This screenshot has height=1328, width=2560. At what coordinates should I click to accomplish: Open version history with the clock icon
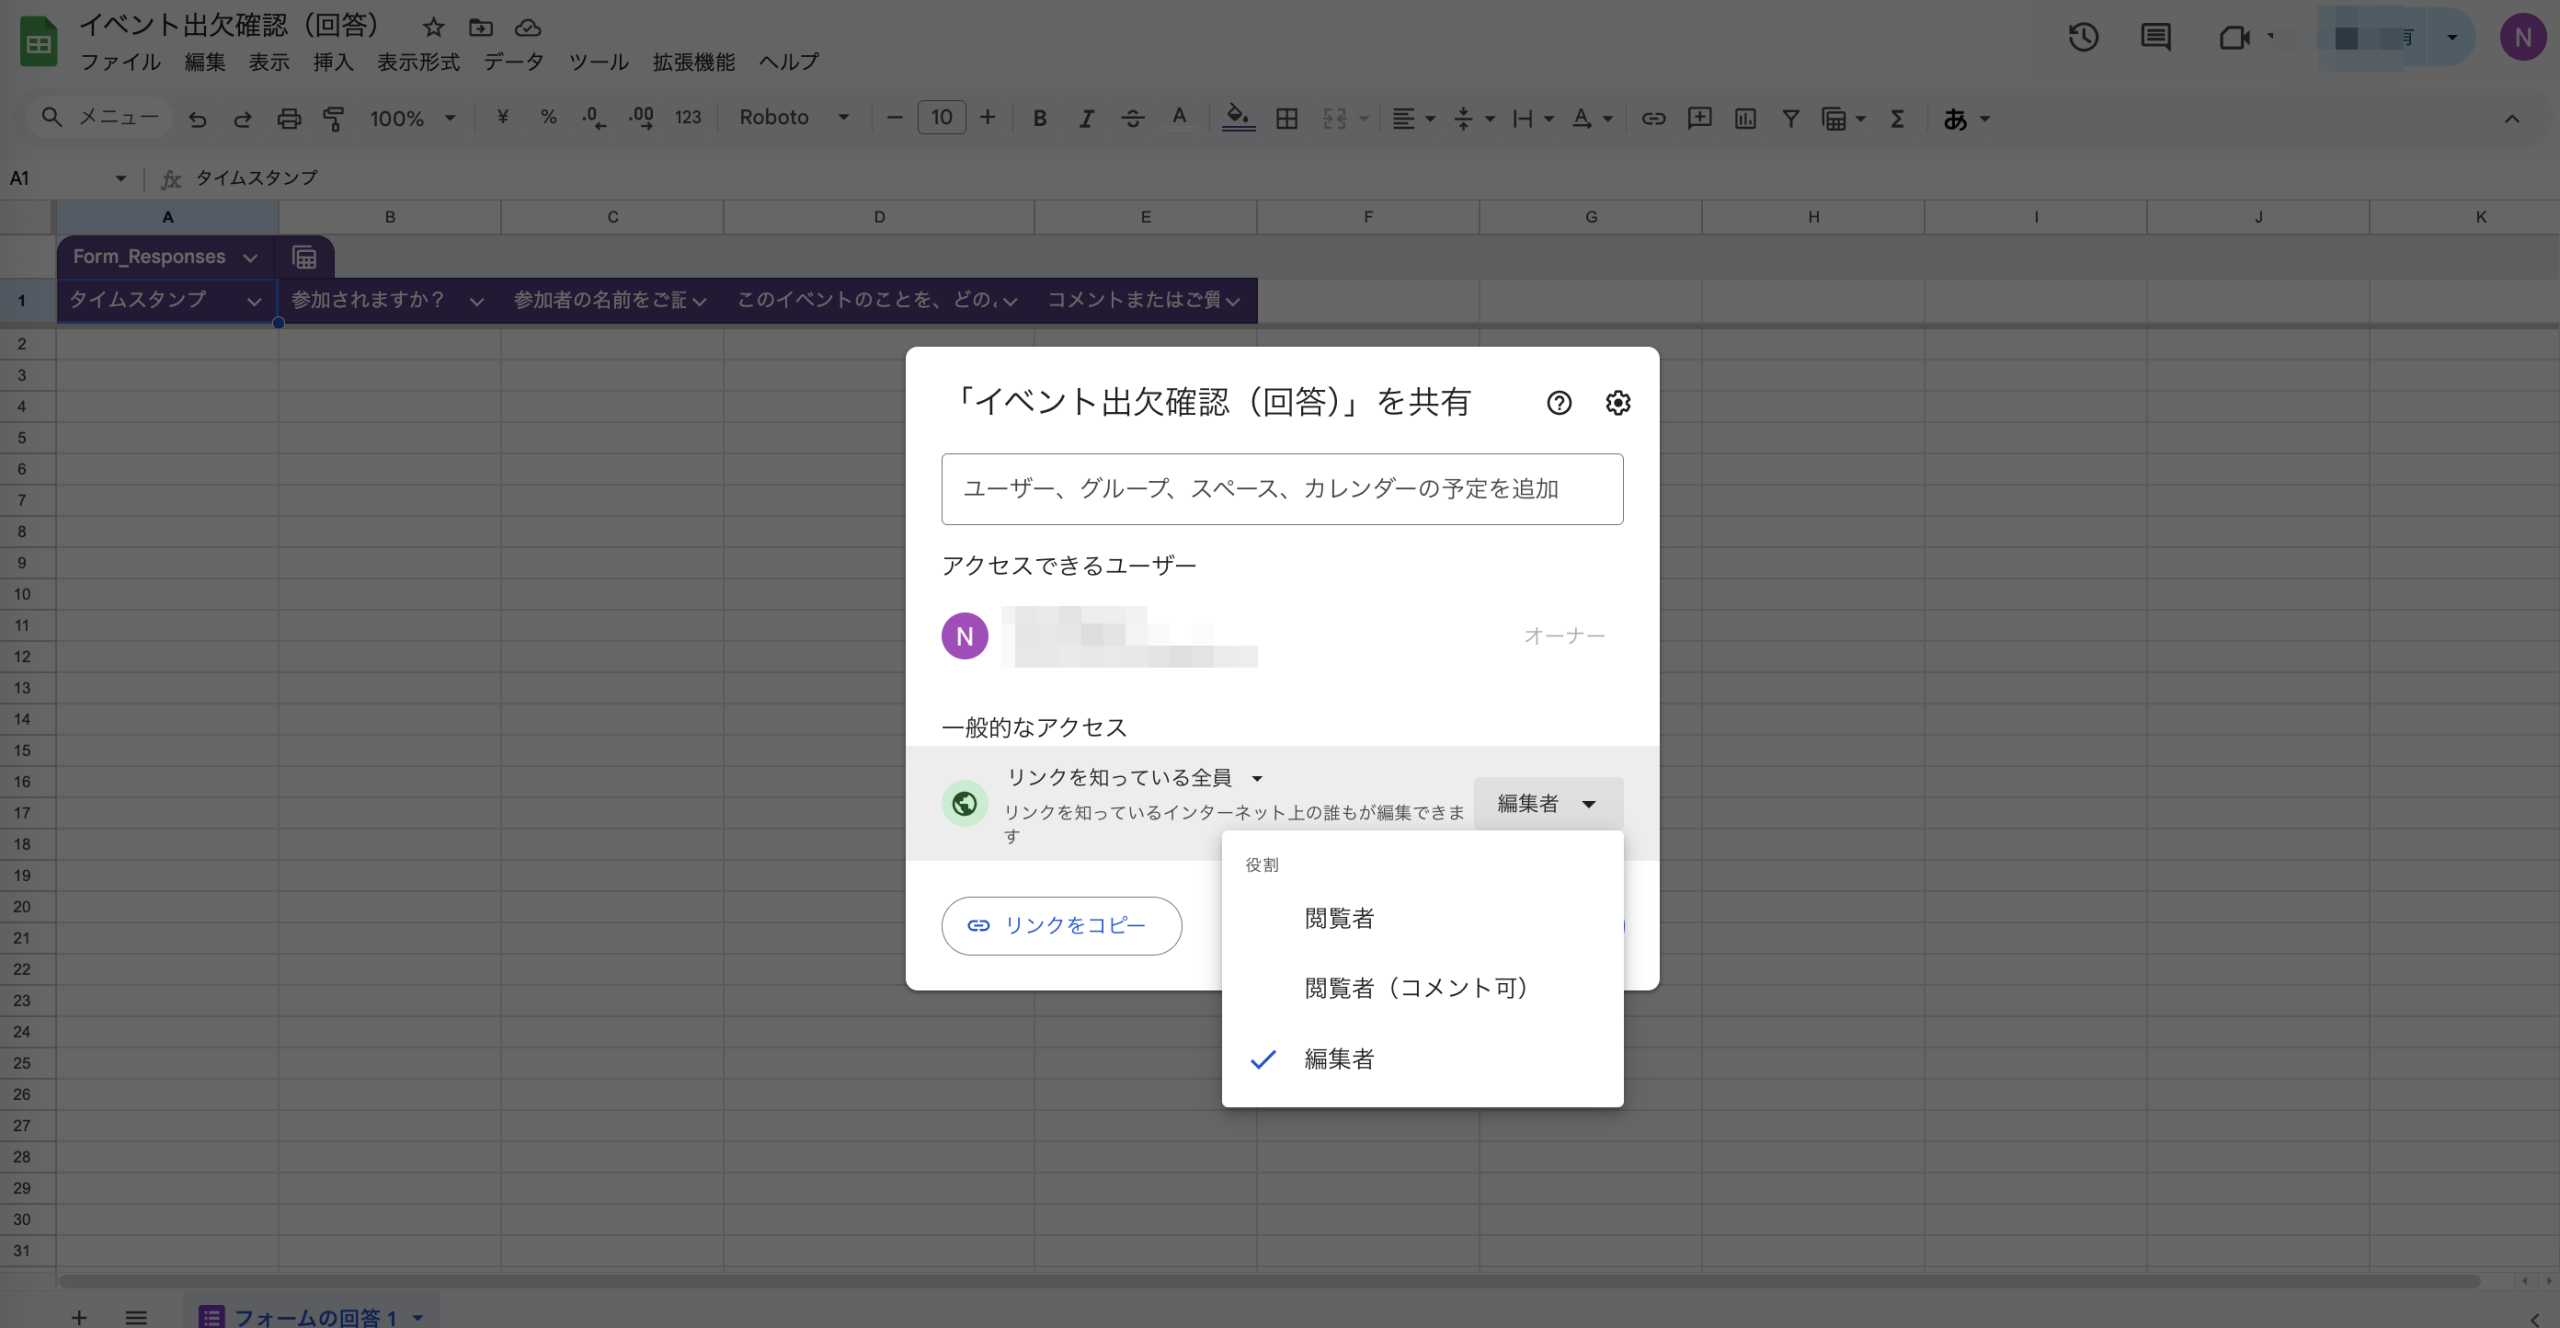(x=2084, y=37)
